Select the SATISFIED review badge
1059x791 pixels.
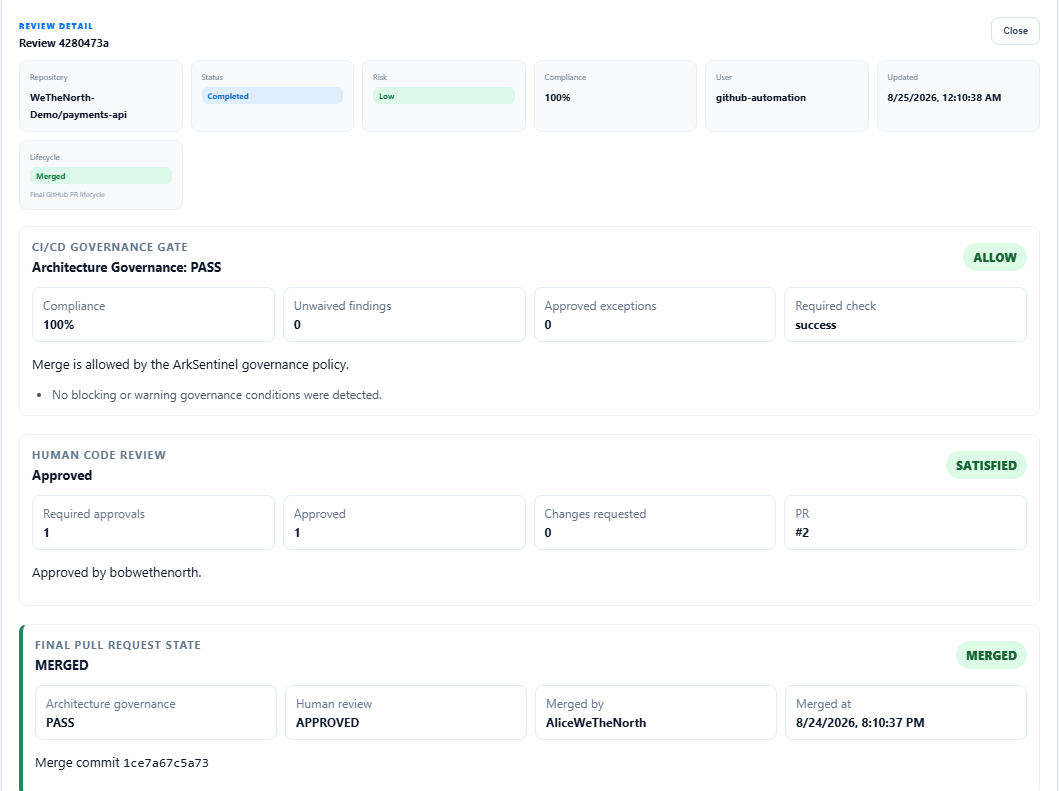[985, 465]
